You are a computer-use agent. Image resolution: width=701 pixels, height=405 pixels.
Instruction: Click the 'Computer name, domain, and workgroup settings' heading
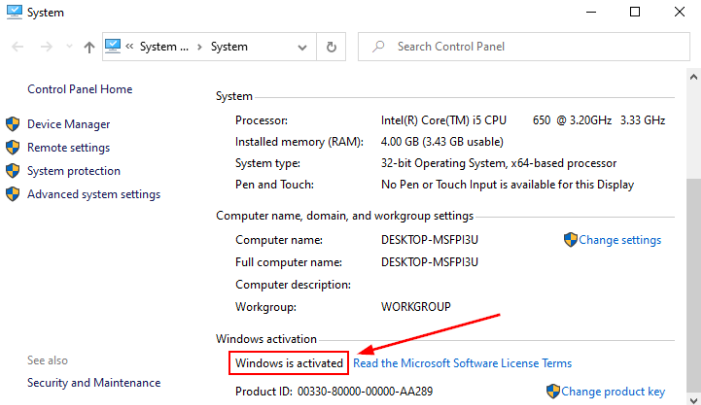pos(344,215)
